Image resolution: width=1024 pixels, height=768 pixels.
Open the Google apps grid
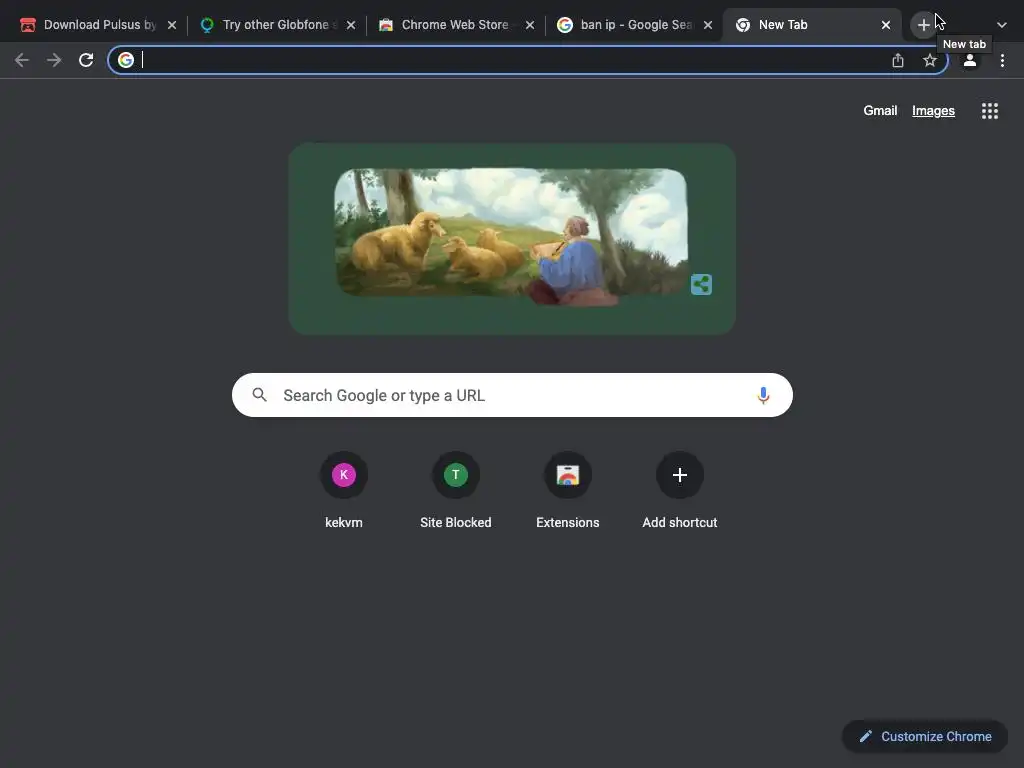990,111
